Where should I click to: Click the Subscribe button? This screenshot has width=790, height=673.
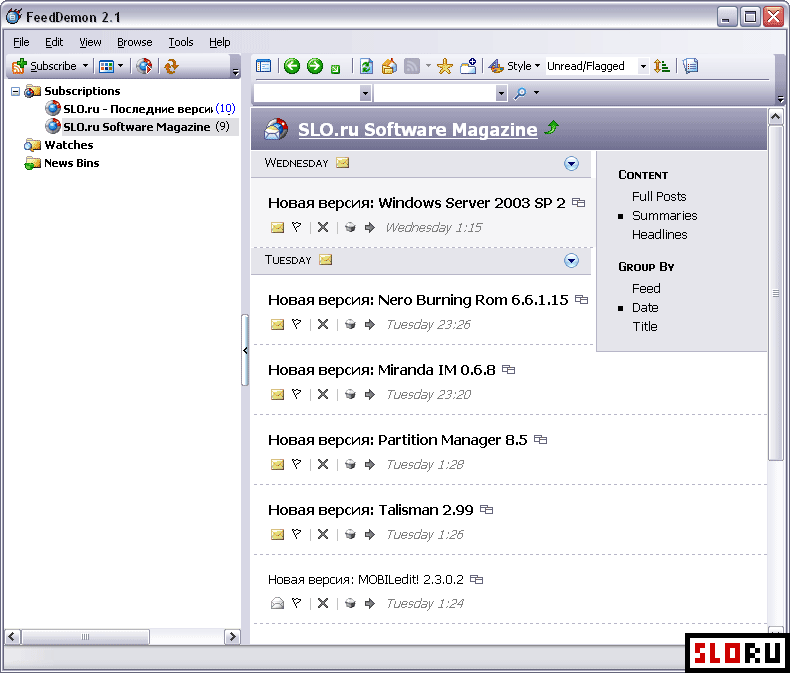pos(44,66)
